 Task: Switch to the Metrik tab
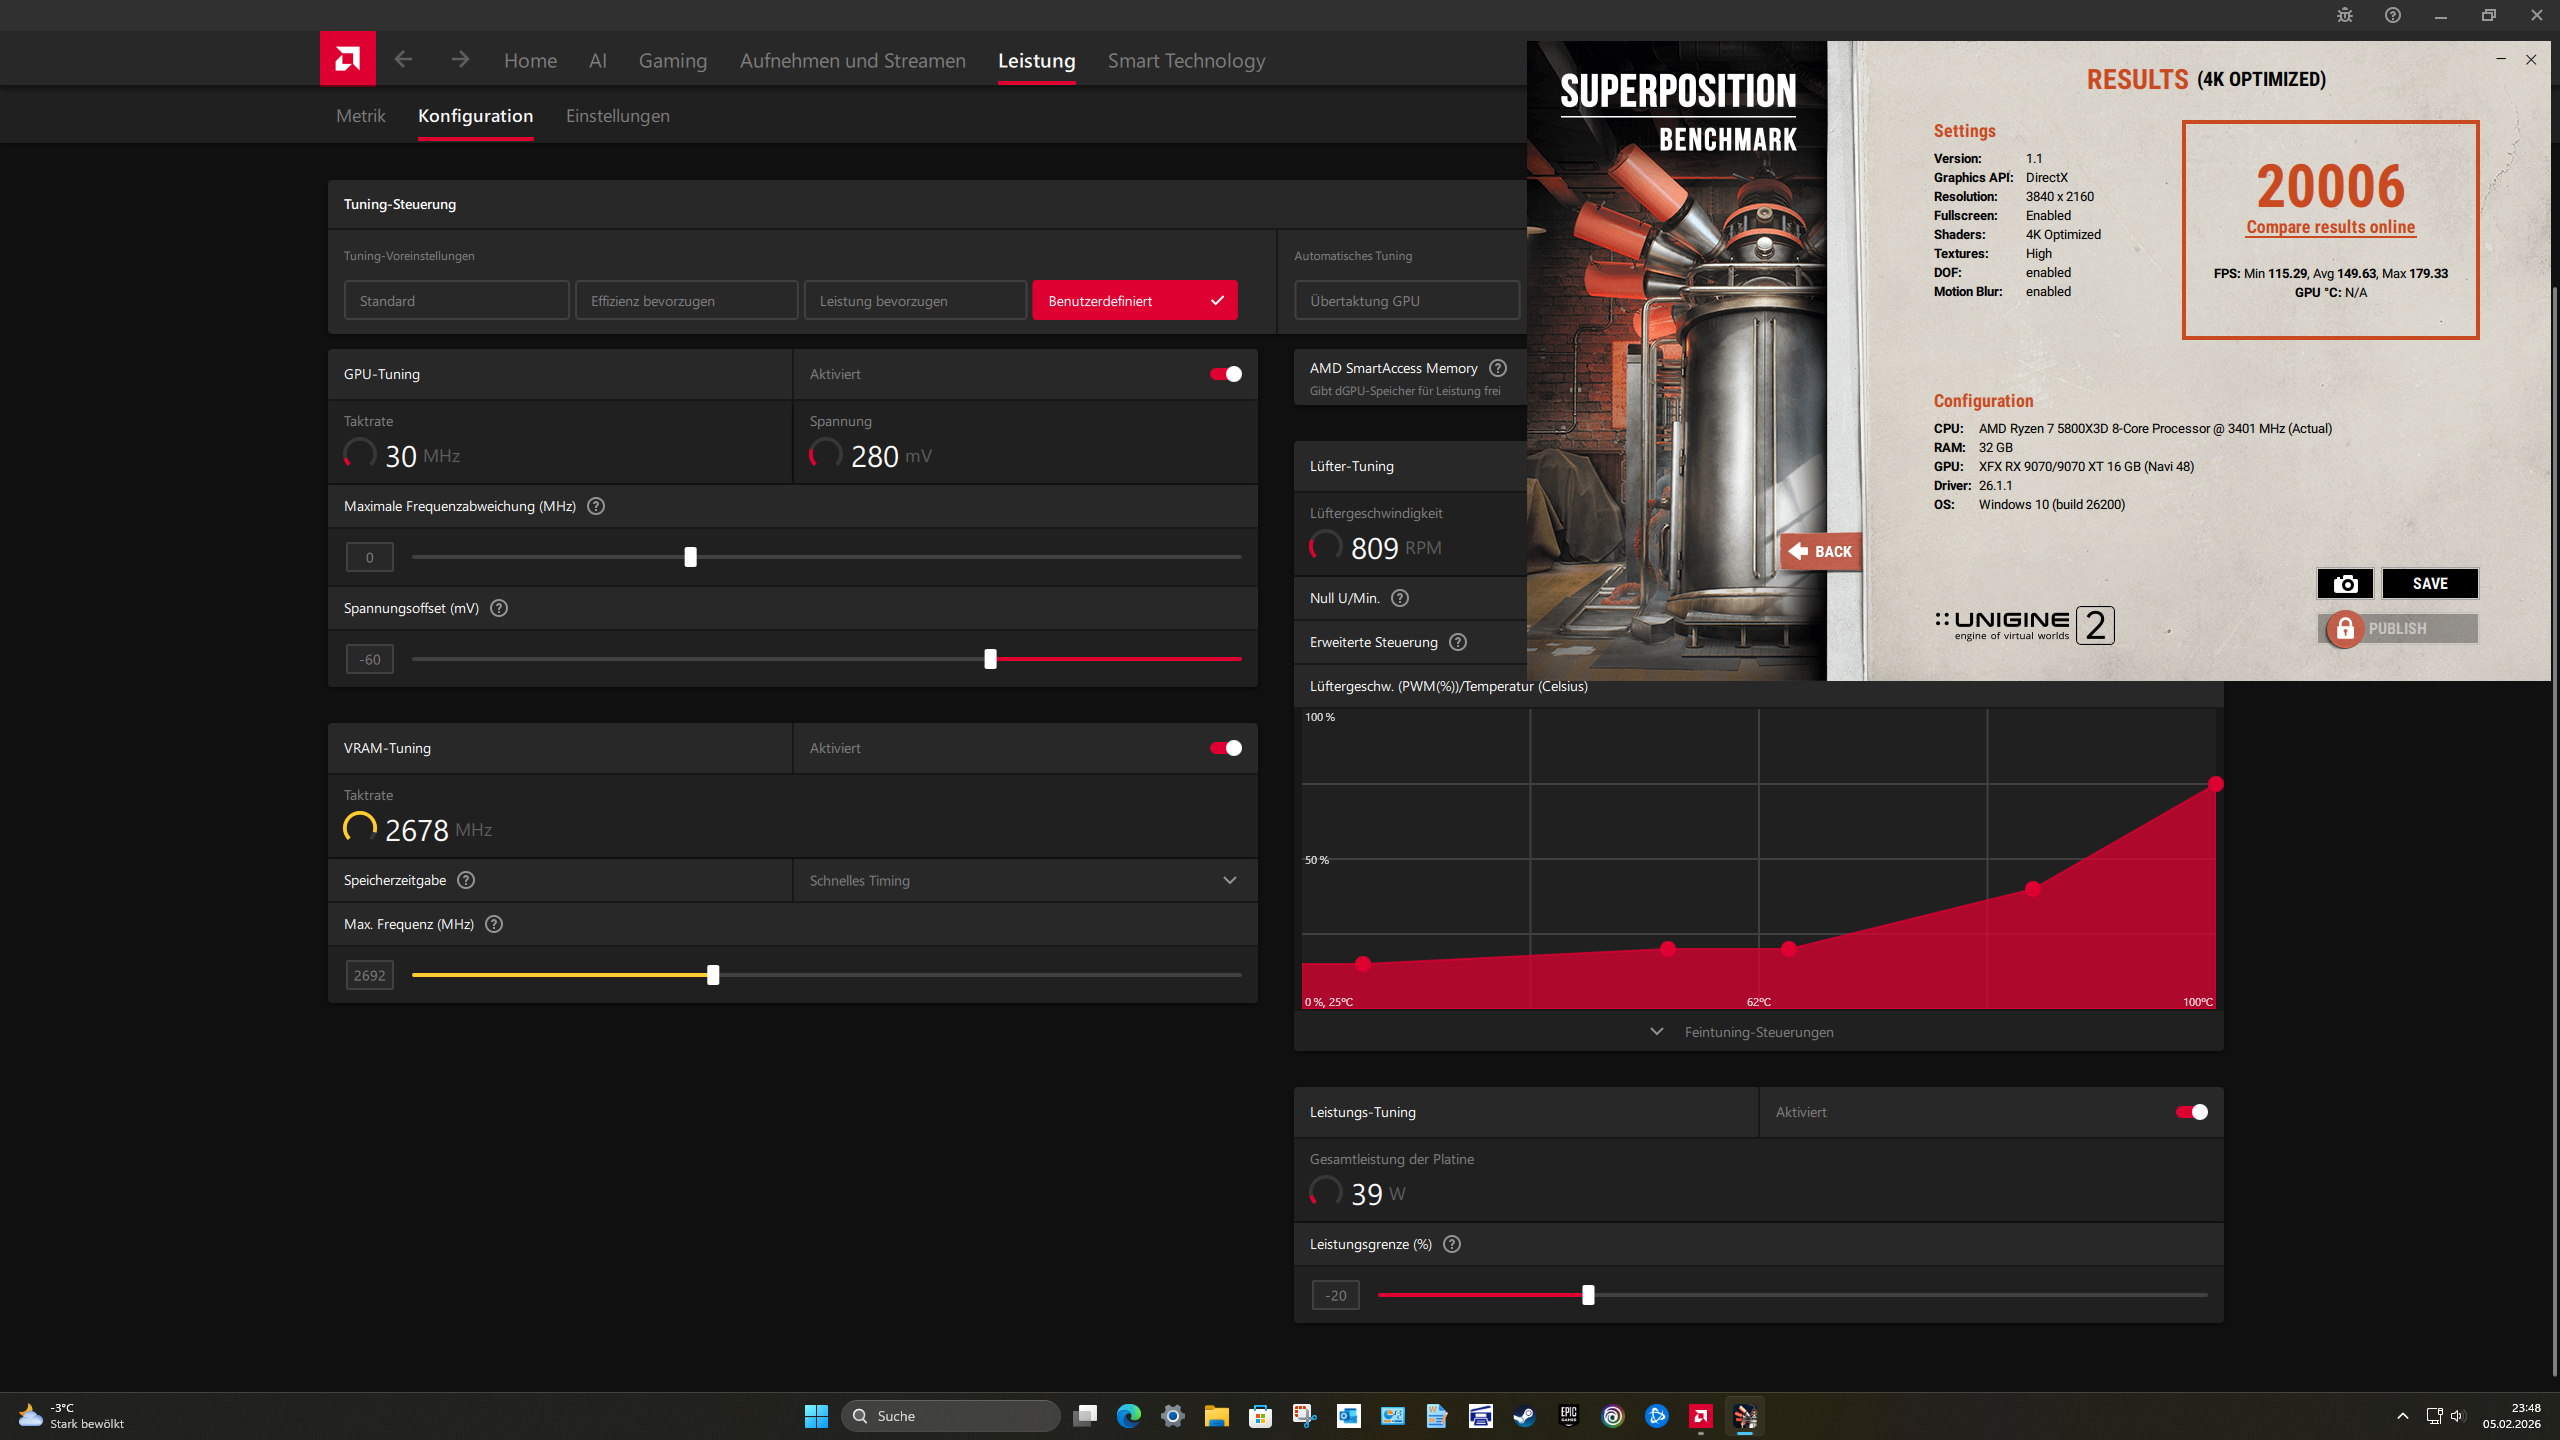click(x=360, y=115)
